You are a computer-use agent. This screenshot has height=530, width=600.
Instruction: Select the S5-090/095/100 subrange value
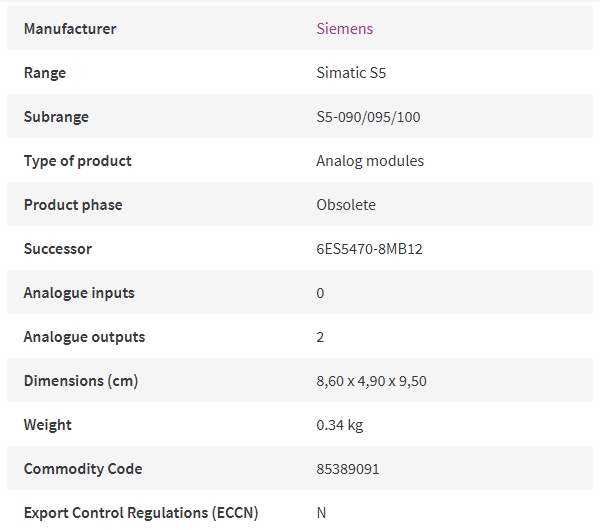(368, 117)
